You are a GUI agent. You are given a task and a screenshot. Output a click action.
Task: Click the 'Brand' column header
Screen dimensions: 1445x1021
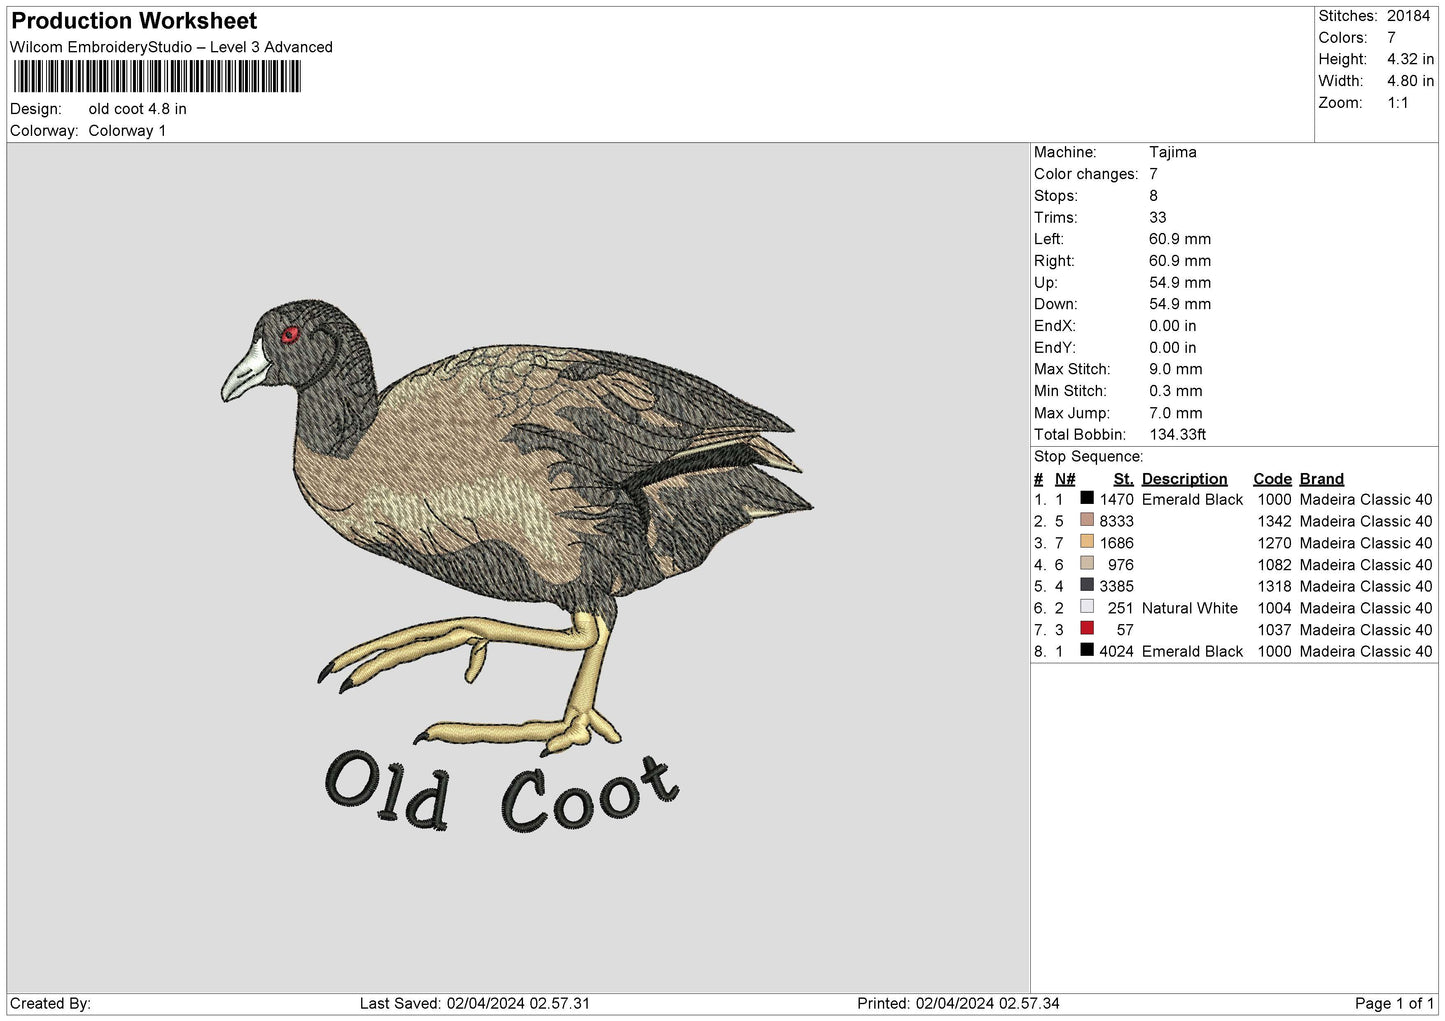[x=1321, y=479]
